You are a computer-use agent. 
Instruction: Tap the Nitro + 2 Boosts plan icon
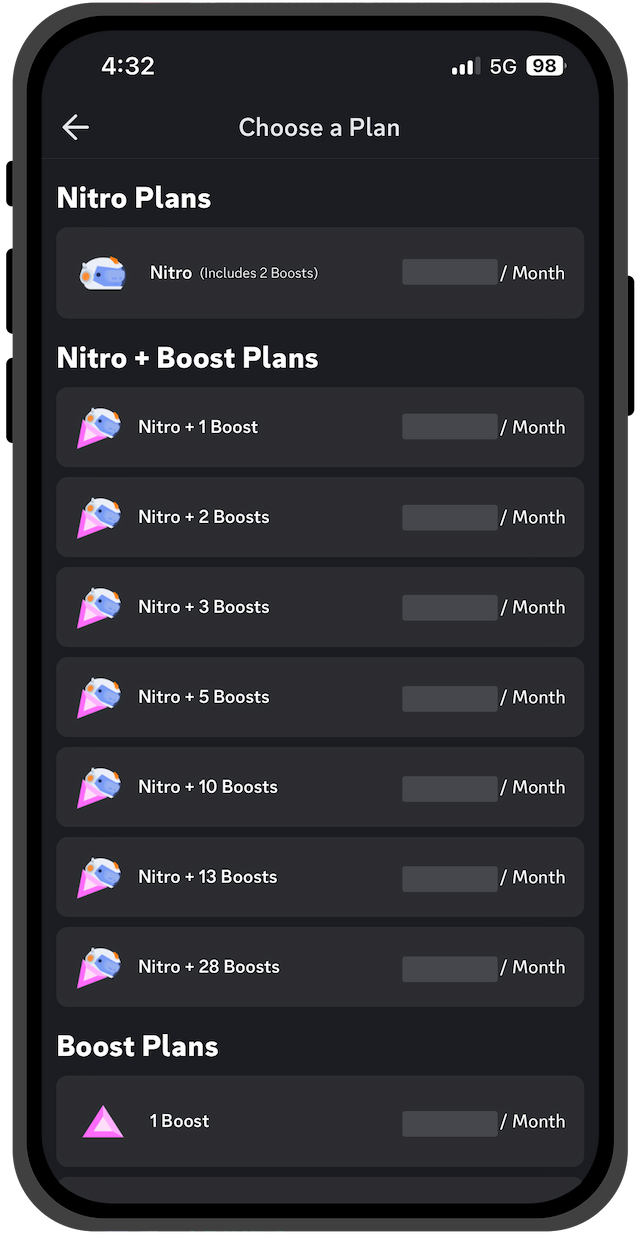tap(99, 517)
